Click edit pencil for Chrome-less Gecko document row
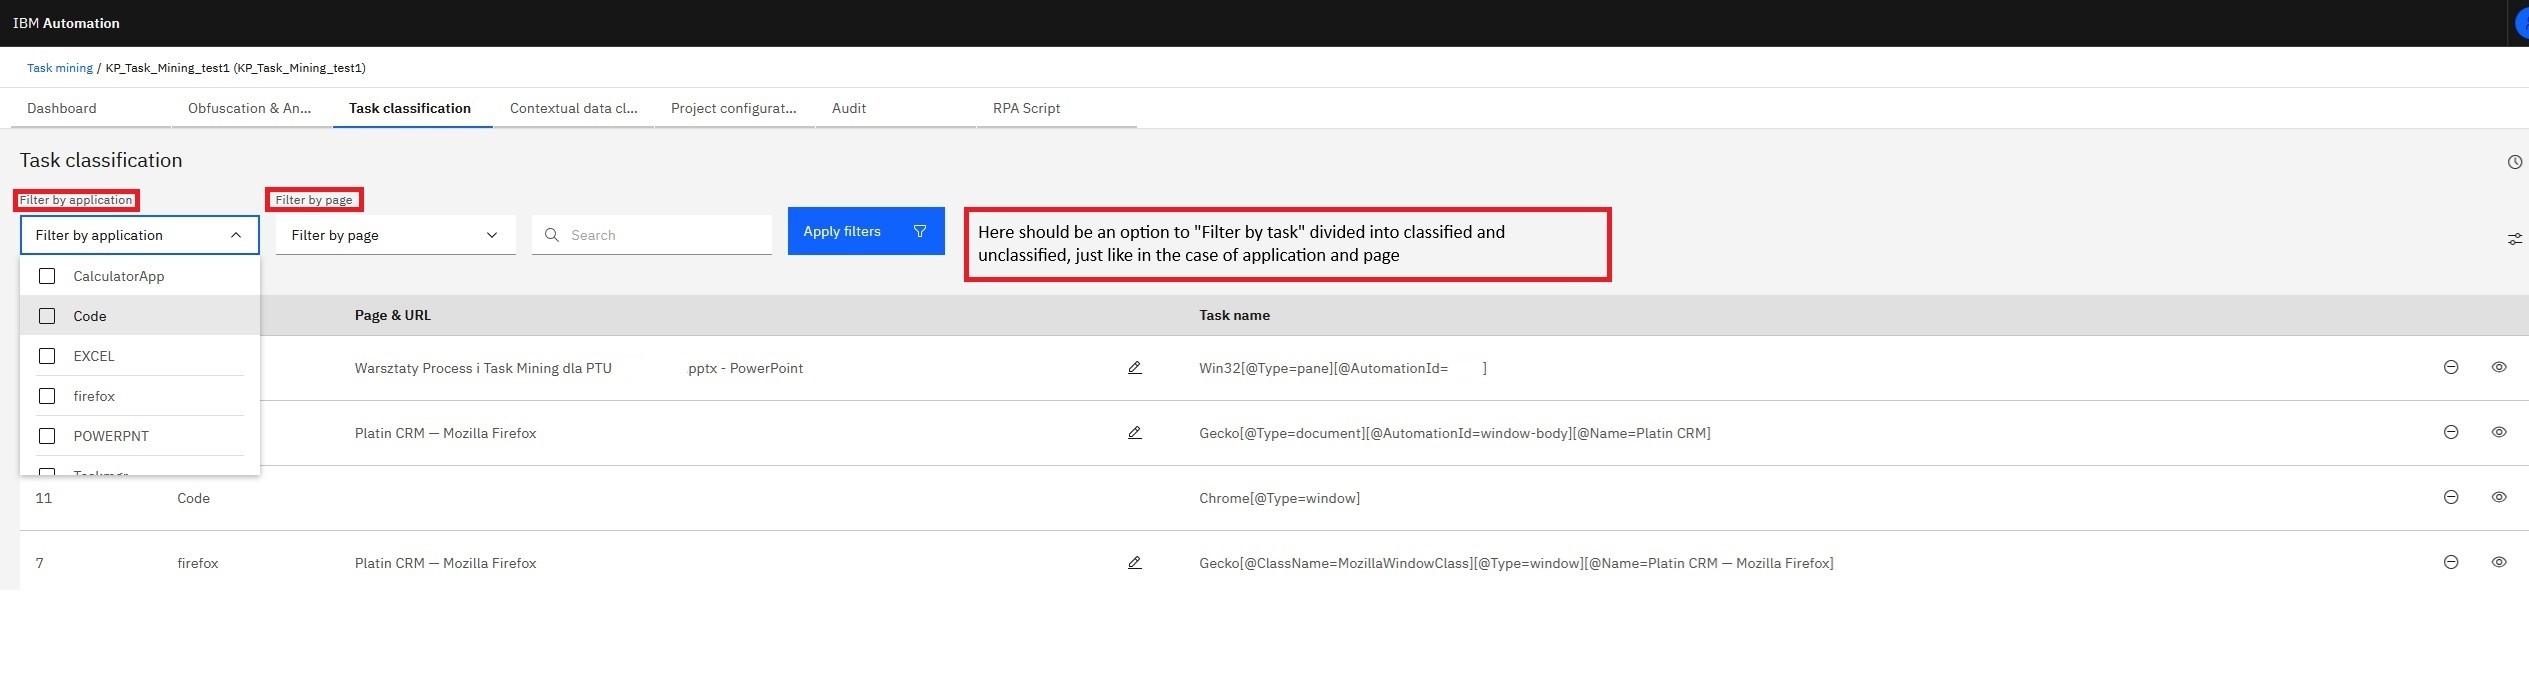2529x694 pixels. tap(1134, 433)
